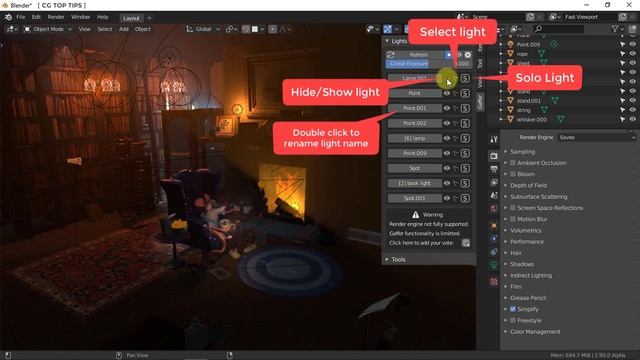Open the Window menu
Viewport: 640px width, 360px height.
click(80, 17)
